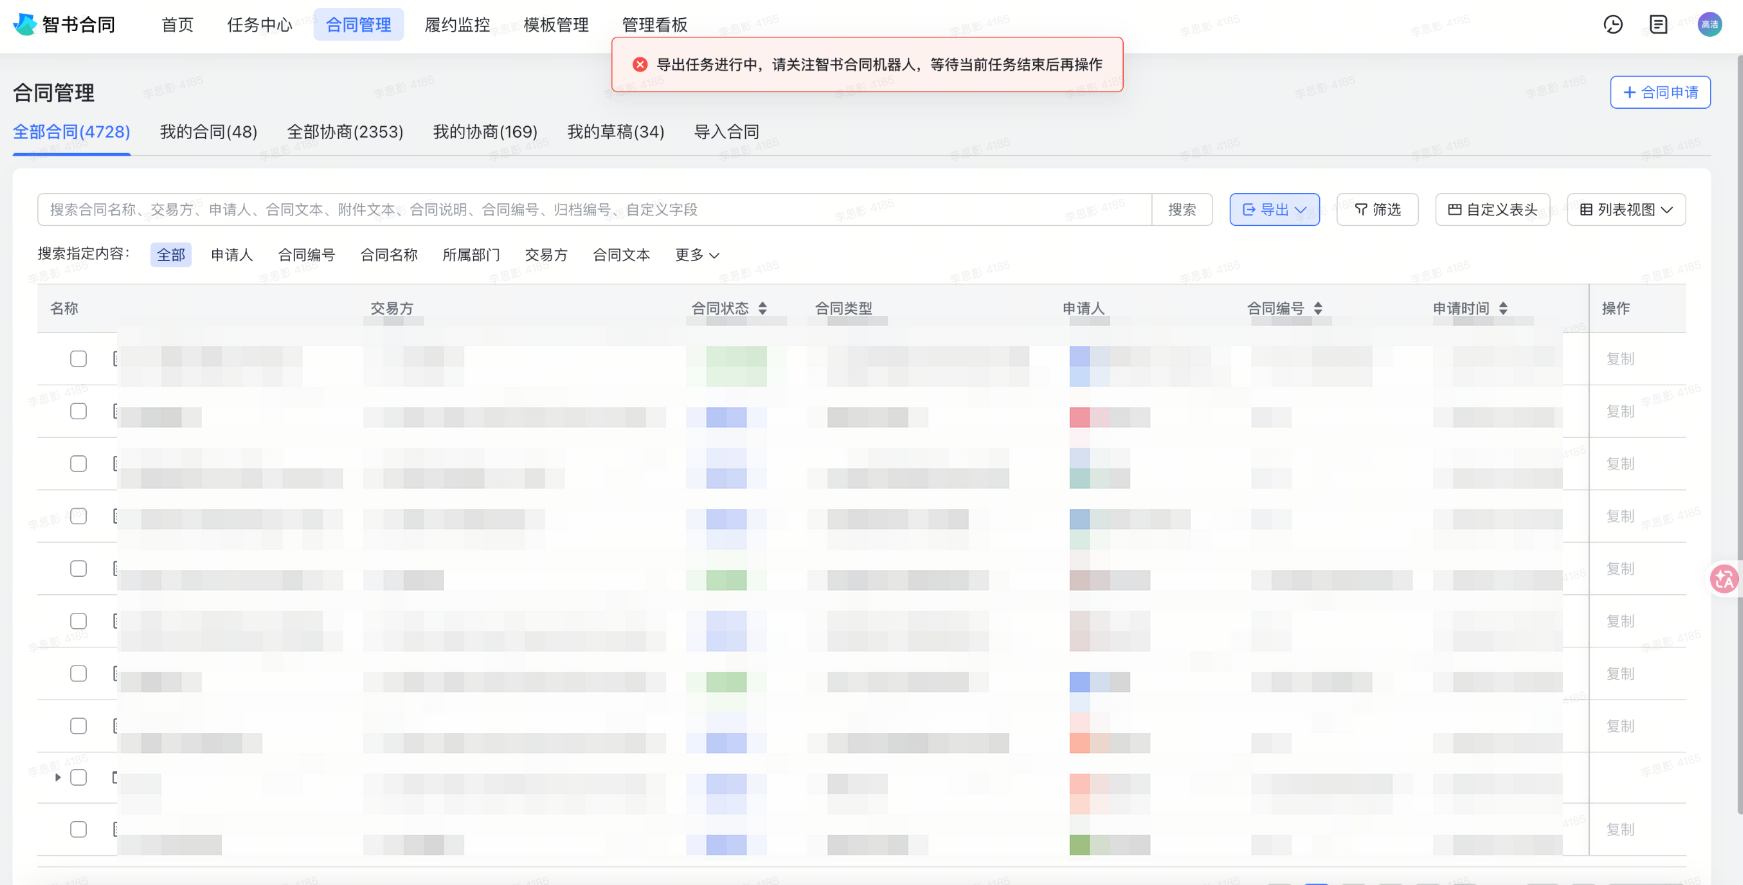This screenshot has width=1743, height=885.
Task: Expand the row with the triangle arrow
Action: [x=58, y=777]
